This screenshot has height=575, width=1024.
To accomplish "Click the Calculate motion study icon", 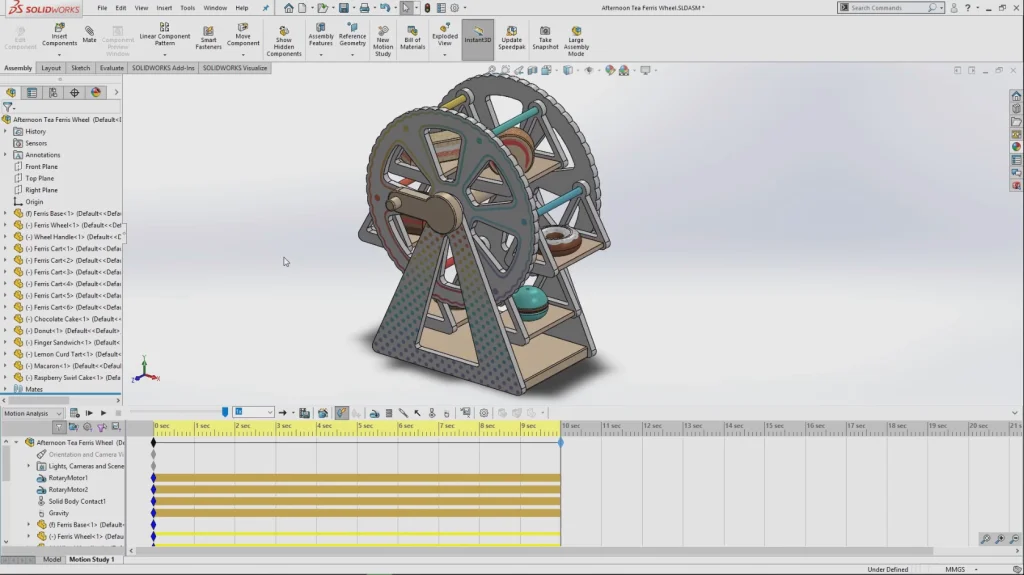I will pos(74,412).
